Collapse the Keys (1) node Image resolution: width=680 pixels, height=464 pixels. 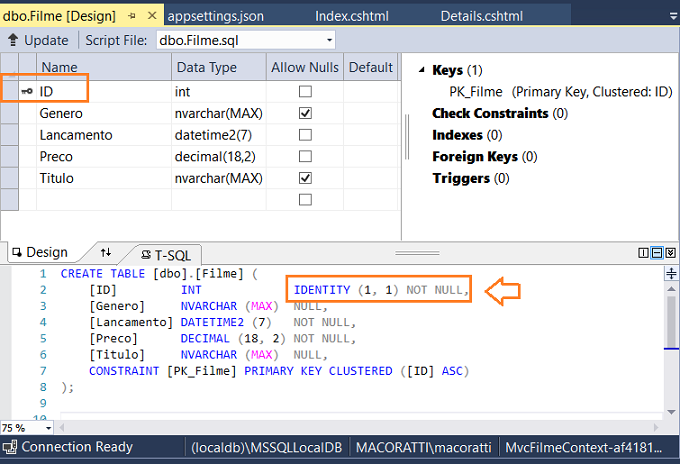coord(422,69)
